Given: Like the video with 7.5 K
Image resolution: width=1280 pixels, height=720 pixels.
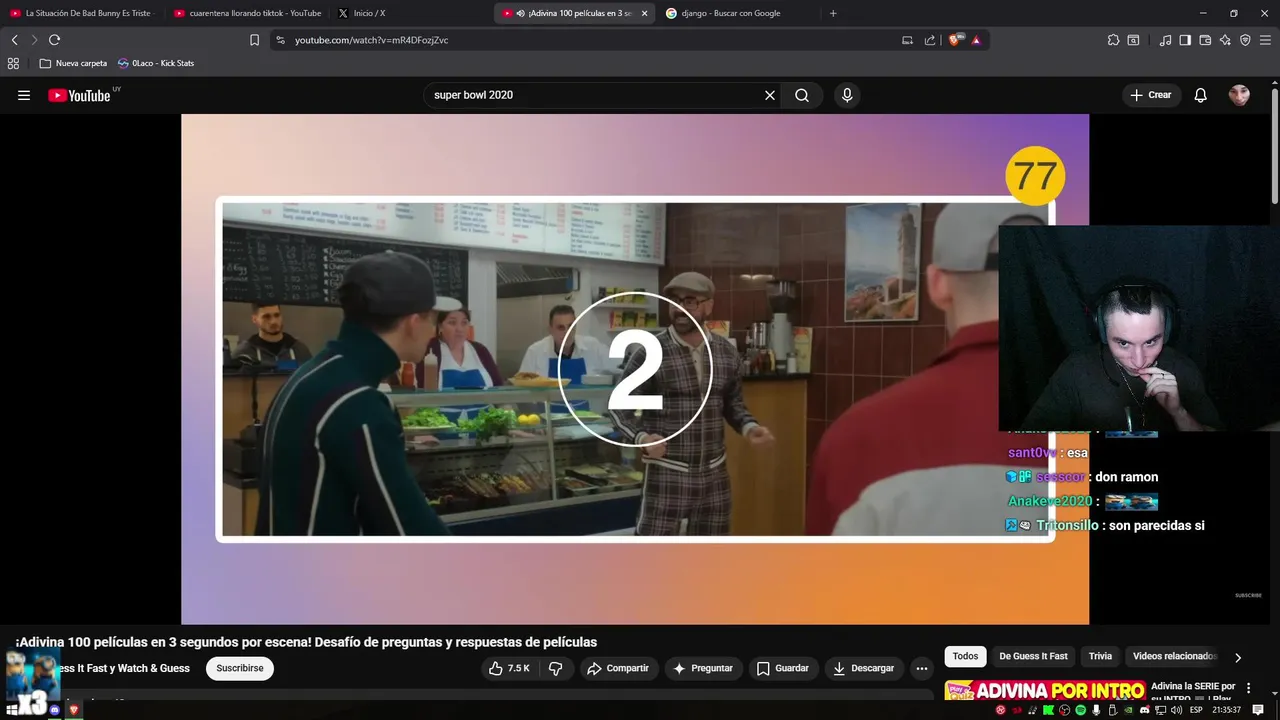Looking at the screenshot, I should [509, 668].
